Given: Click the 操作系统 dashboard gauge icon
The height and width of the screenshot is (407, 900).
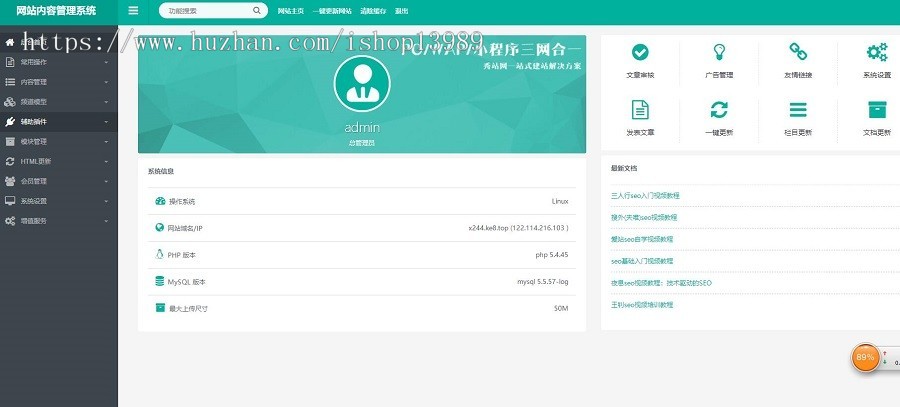Looking at the screenshot, I should pos(160,201).
